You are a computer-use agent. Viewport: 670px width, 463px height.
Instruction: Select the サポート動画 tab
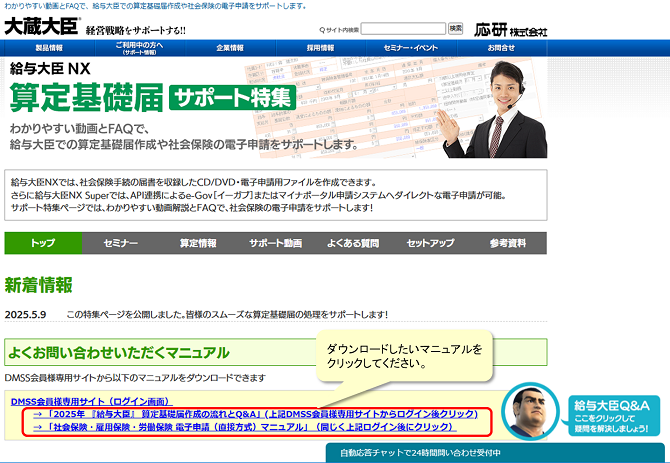point(276,243)
